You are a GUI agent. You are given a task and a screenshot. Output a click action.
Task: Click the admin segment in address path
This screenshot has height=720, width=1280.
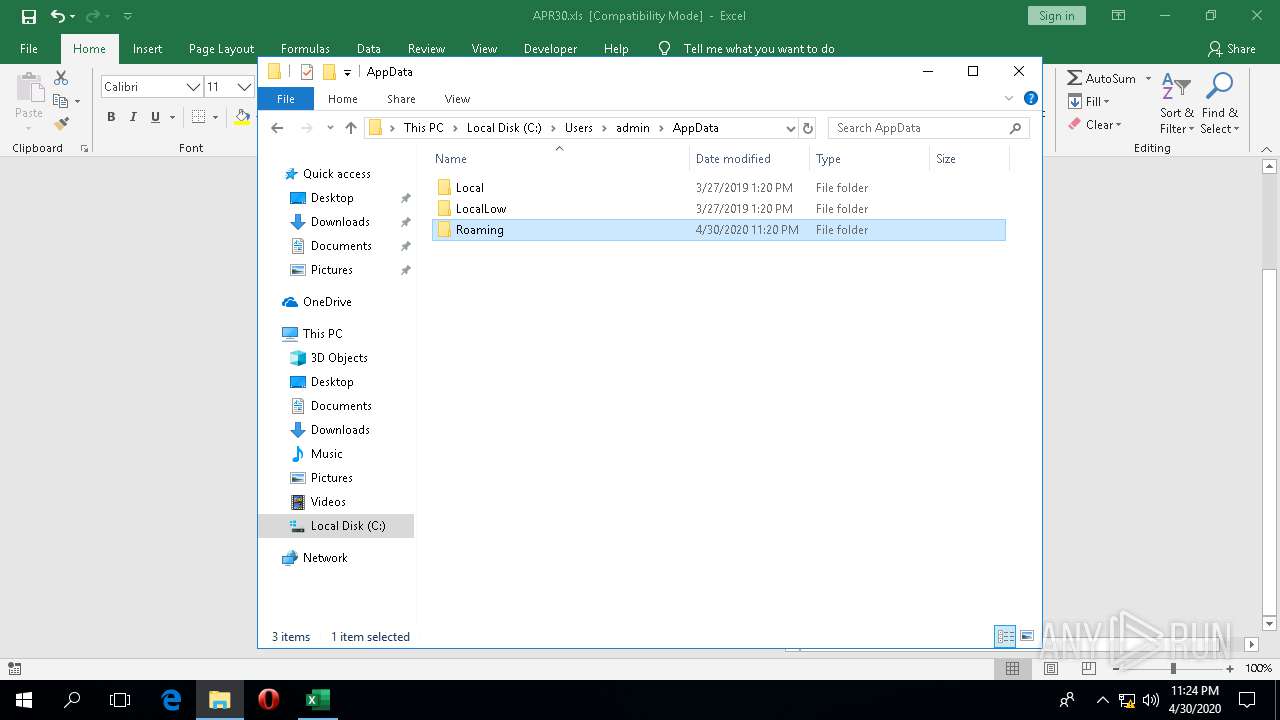(x=633, y=128)
